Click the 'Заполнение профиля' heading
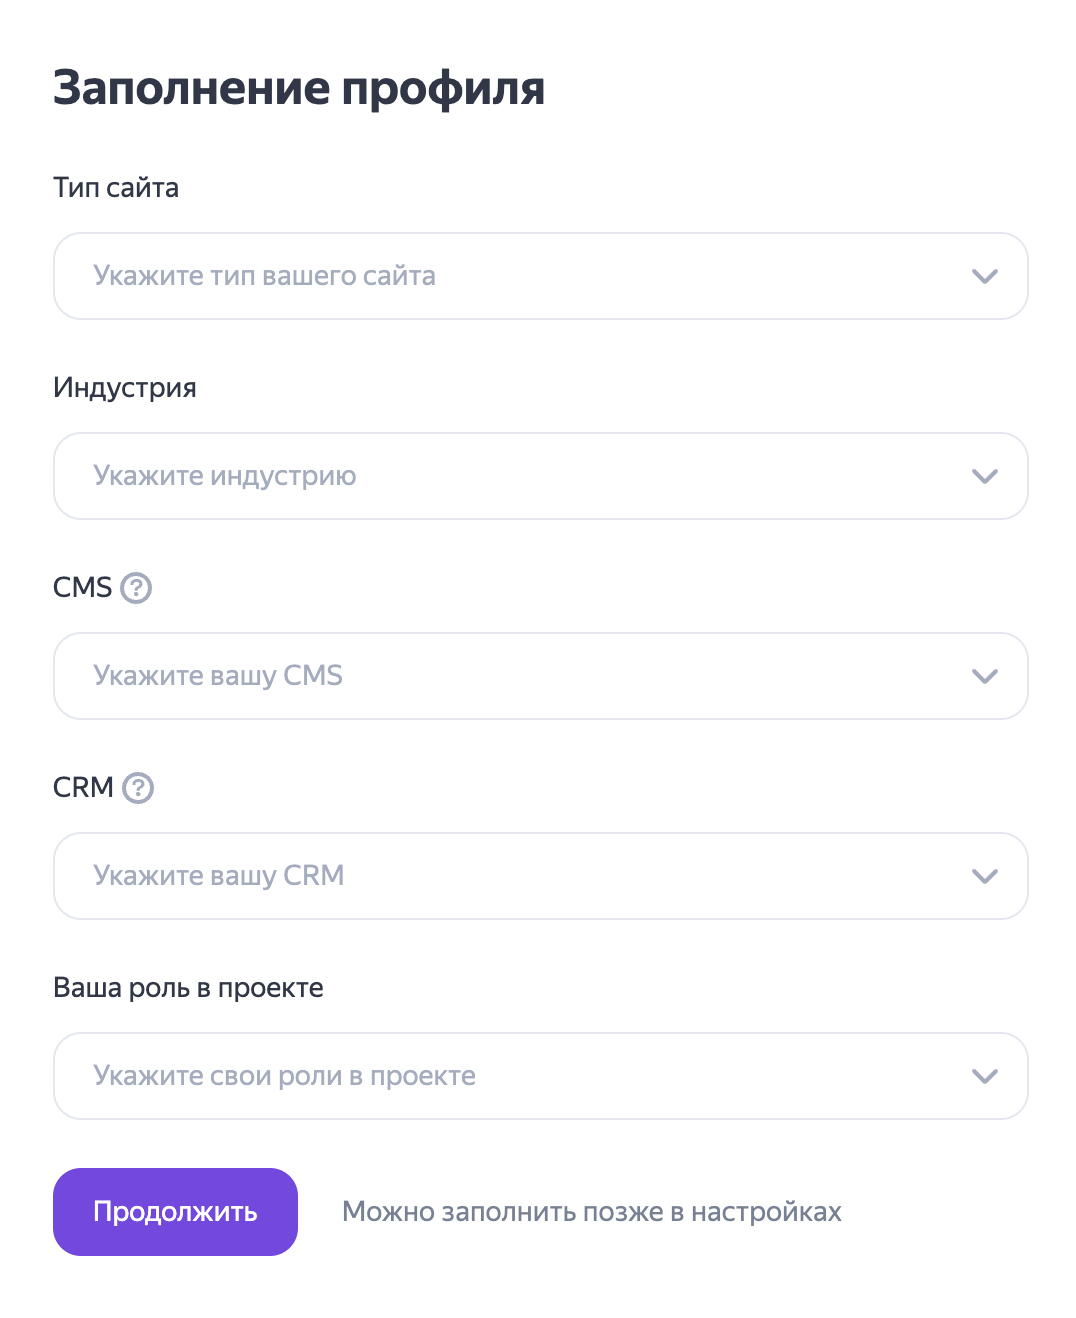1076x1318 pixels. click(298, 88)
